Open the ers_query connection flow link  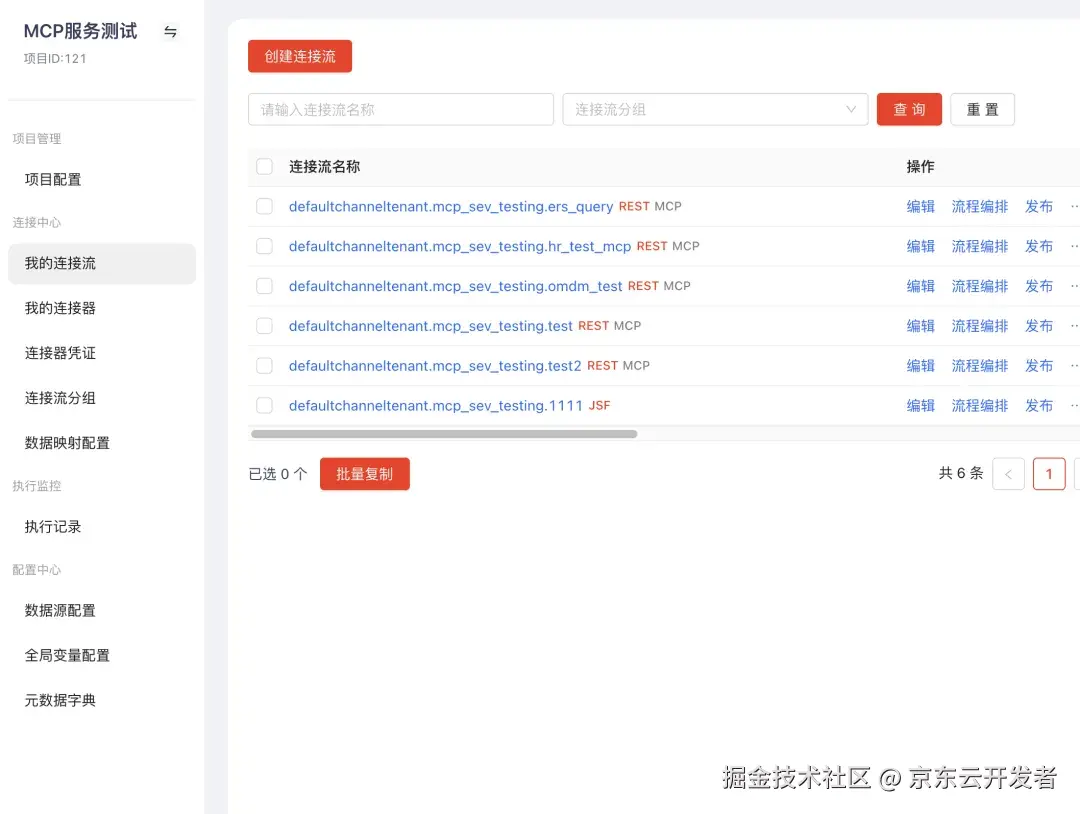(449, 206)
